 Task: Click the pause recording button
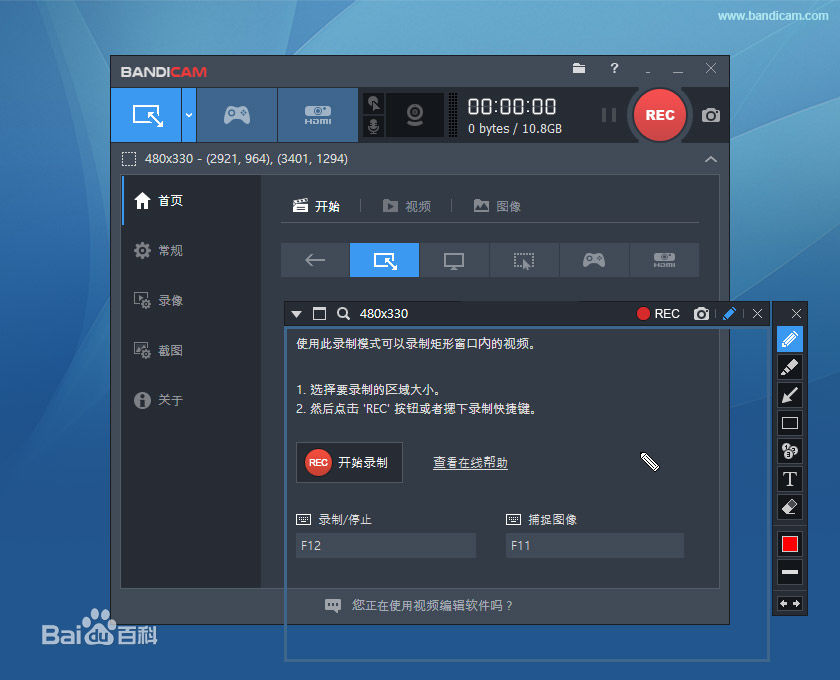(x=609, y=115)
